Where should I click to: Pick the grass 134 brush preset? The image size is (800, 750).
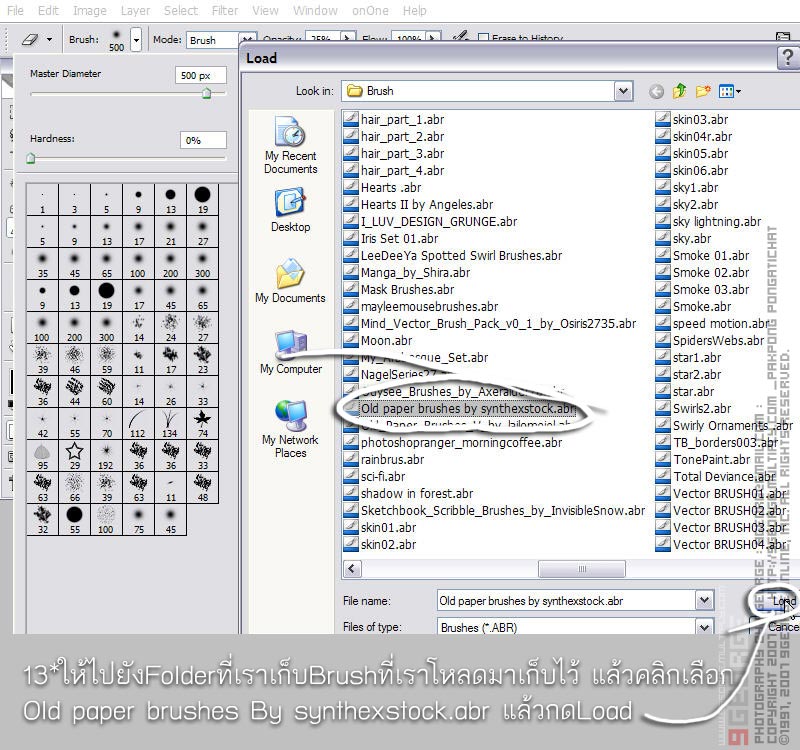tap(170, 423)
